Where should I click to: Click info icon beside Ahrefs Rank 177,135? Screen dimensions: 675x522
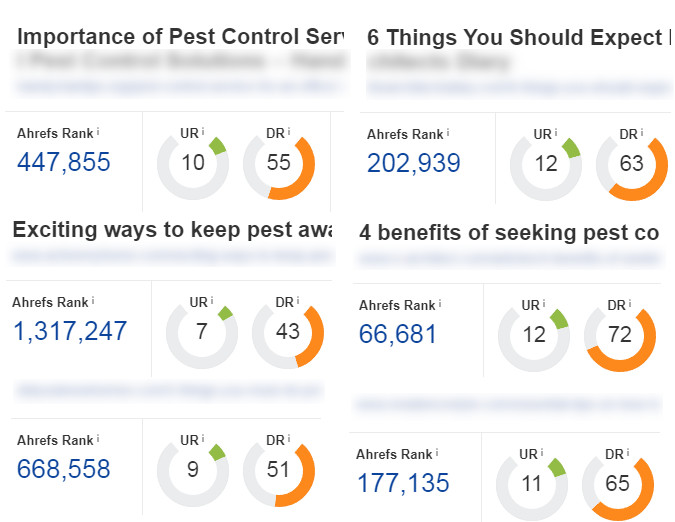click(437, 454)
